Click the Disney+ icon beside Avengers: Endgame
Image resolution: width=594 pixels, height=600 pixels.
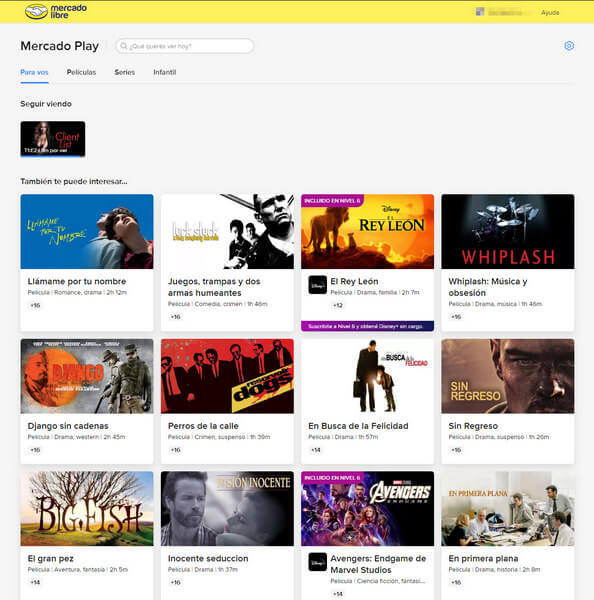pyautogui.click(x=318, y=562)
